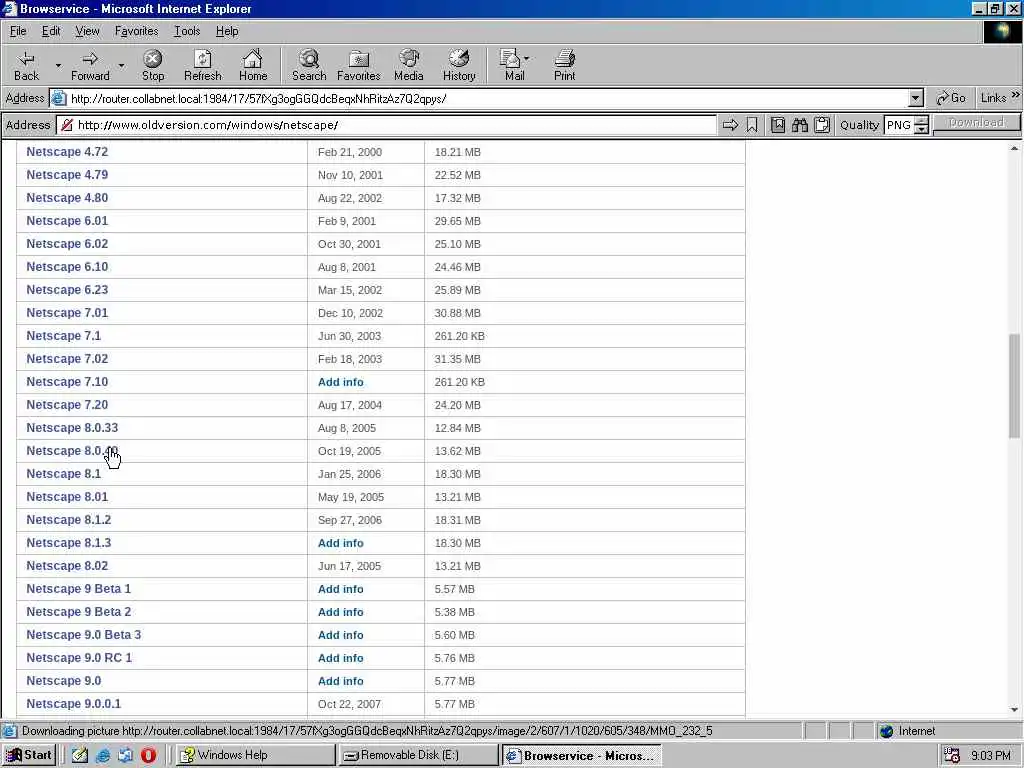Open the Mail toolbar button
1024x768 pixels.
tap(515, 65)
